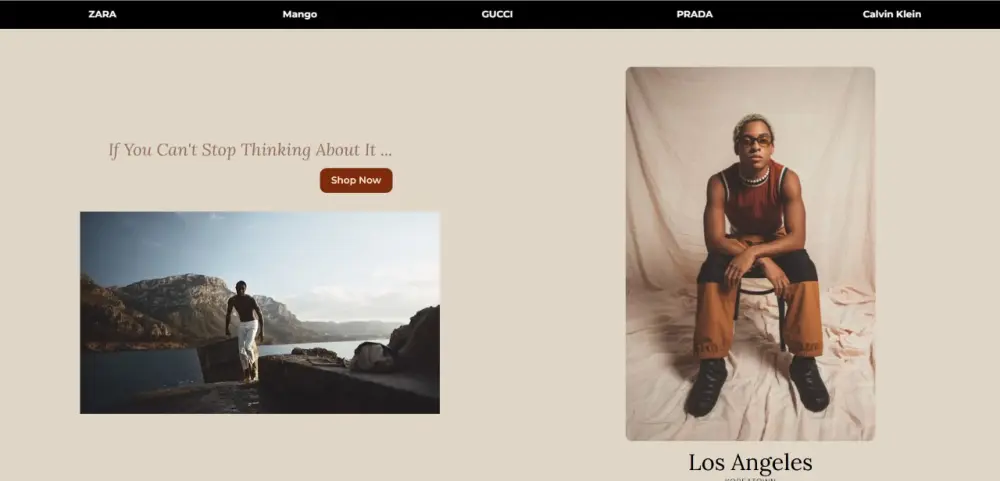Image resolution: width=1000 pixels, height=481 pixels.
Task: Open the Calvin Klein menu item
Action: click(x=892, y=14)
